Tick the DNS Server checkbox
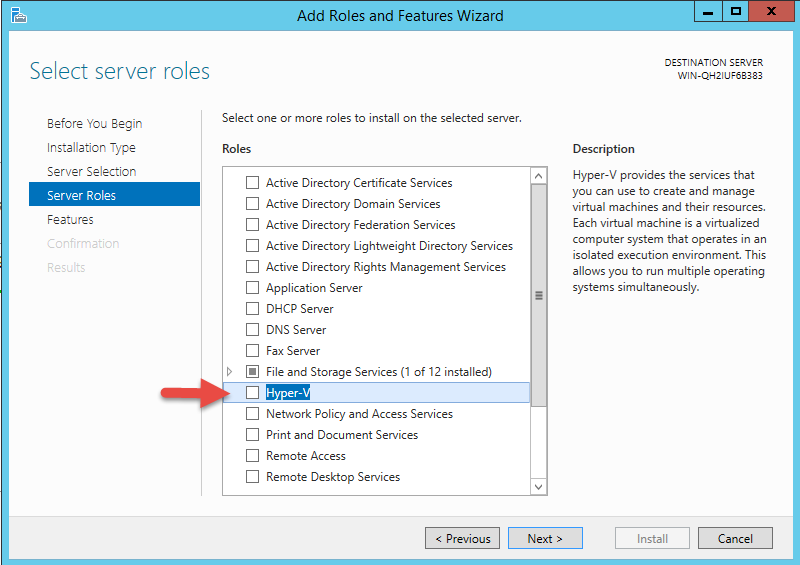Viewport: 800px width, 565px height. 252,330
